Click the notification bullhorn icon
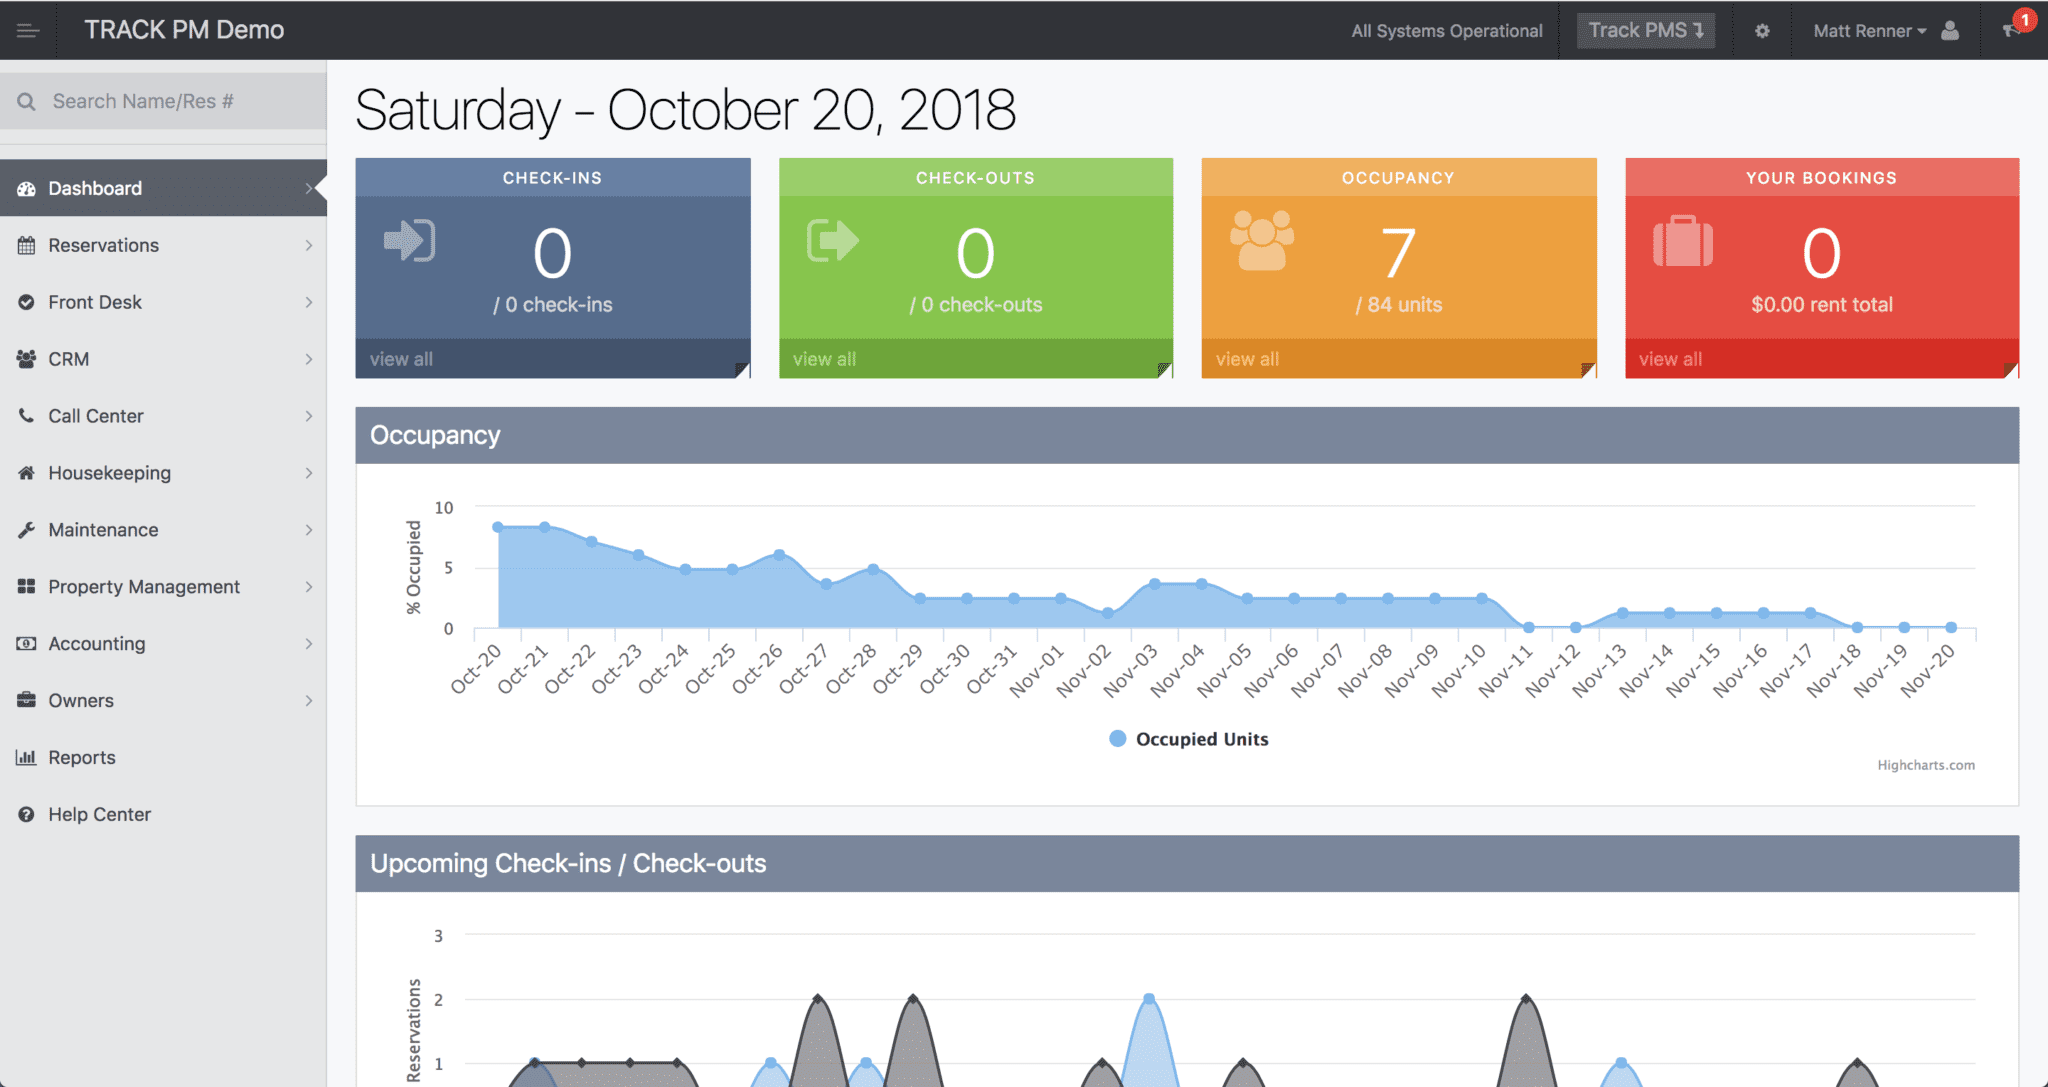 pos(2010,31)
